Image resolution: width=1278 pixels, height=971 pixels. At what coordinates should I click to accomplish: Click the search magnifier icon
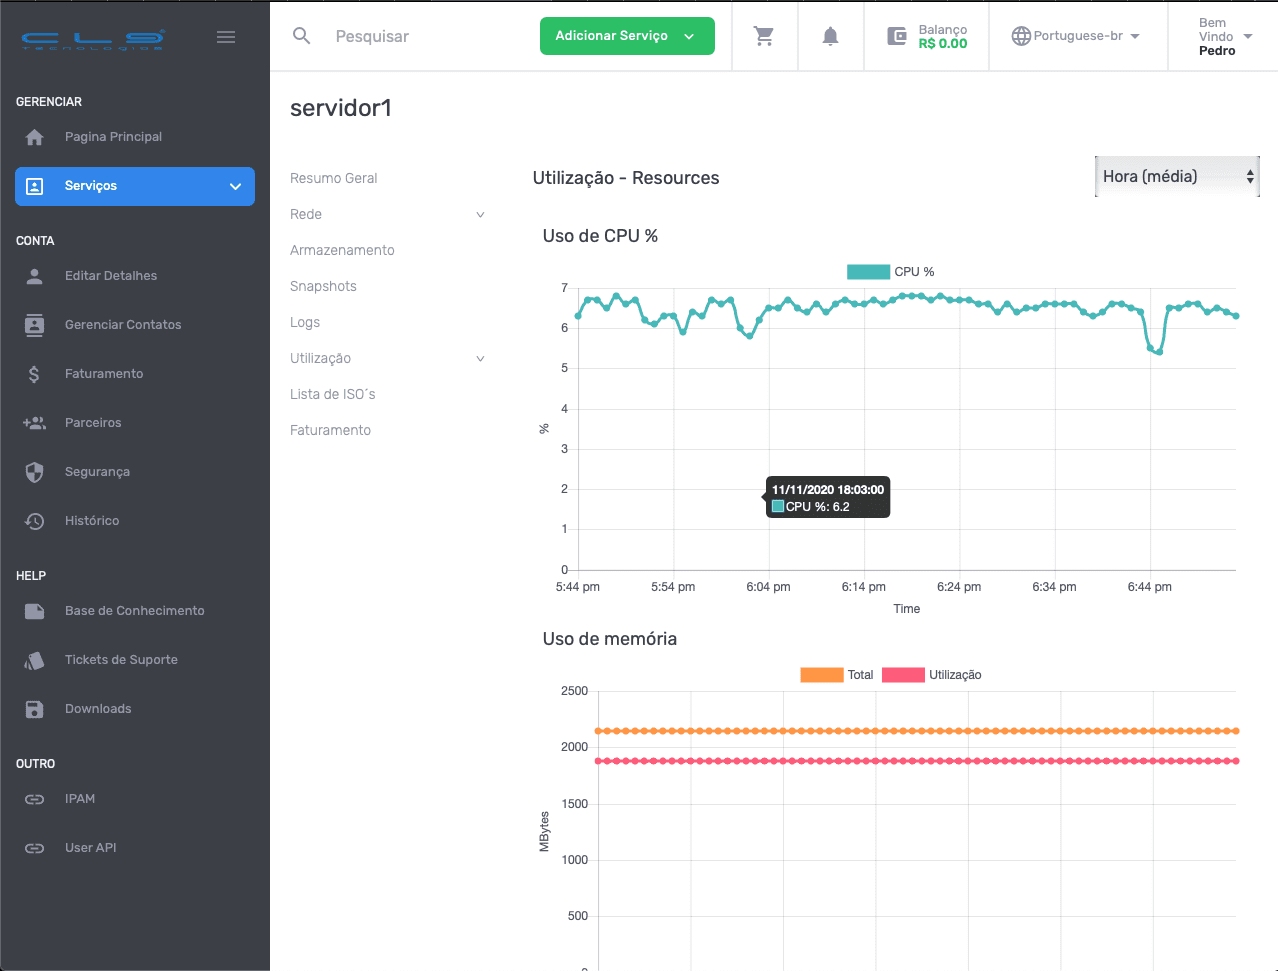coord(301,36)
